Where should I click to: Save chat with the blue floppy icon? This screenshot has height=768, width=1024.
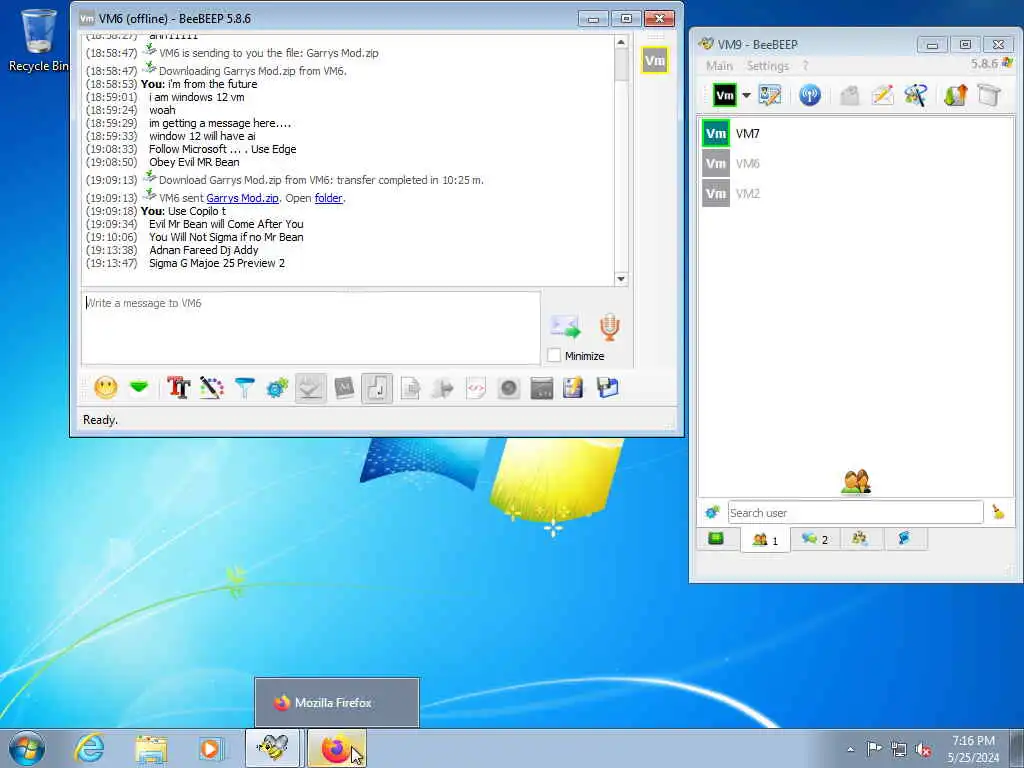[x=607, y=388]
